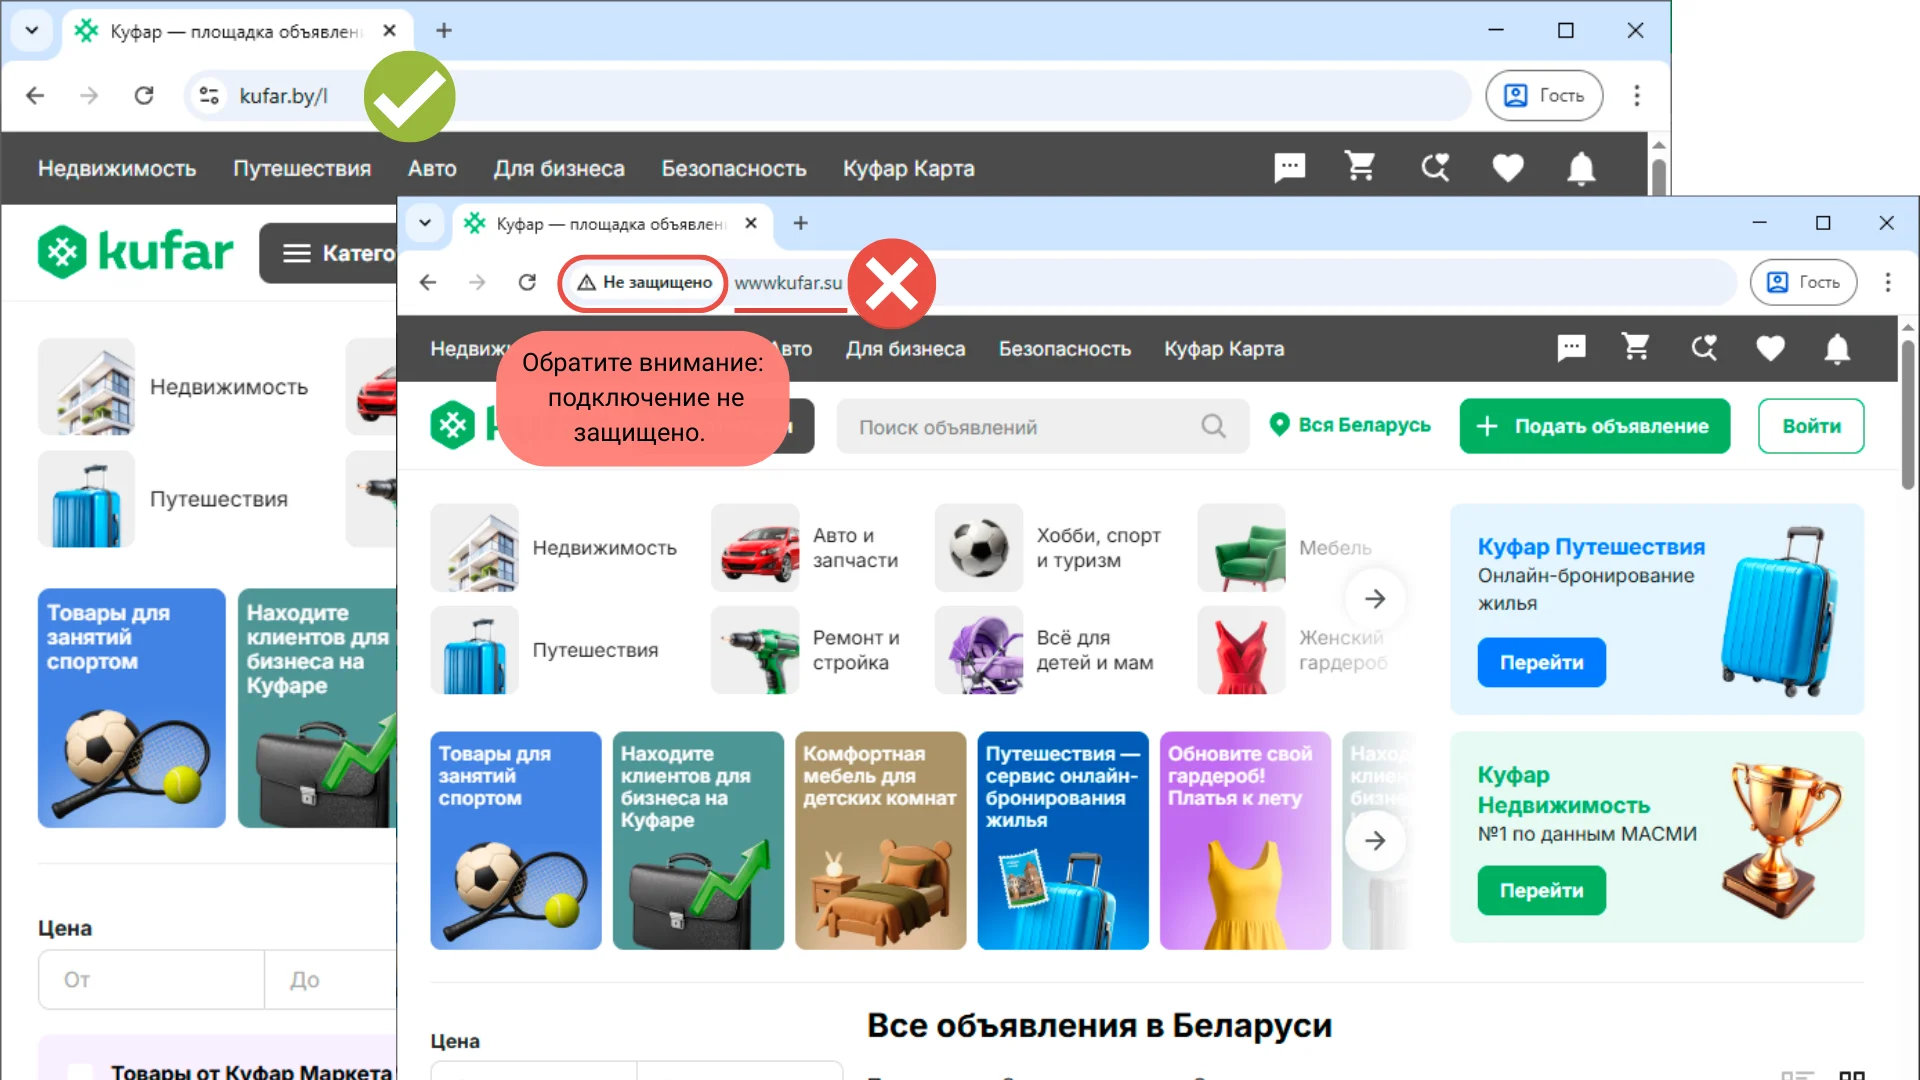The image size is (1920, 1080).
Task: Select the Авто и запчасти category icon
Action: [755, 547]
